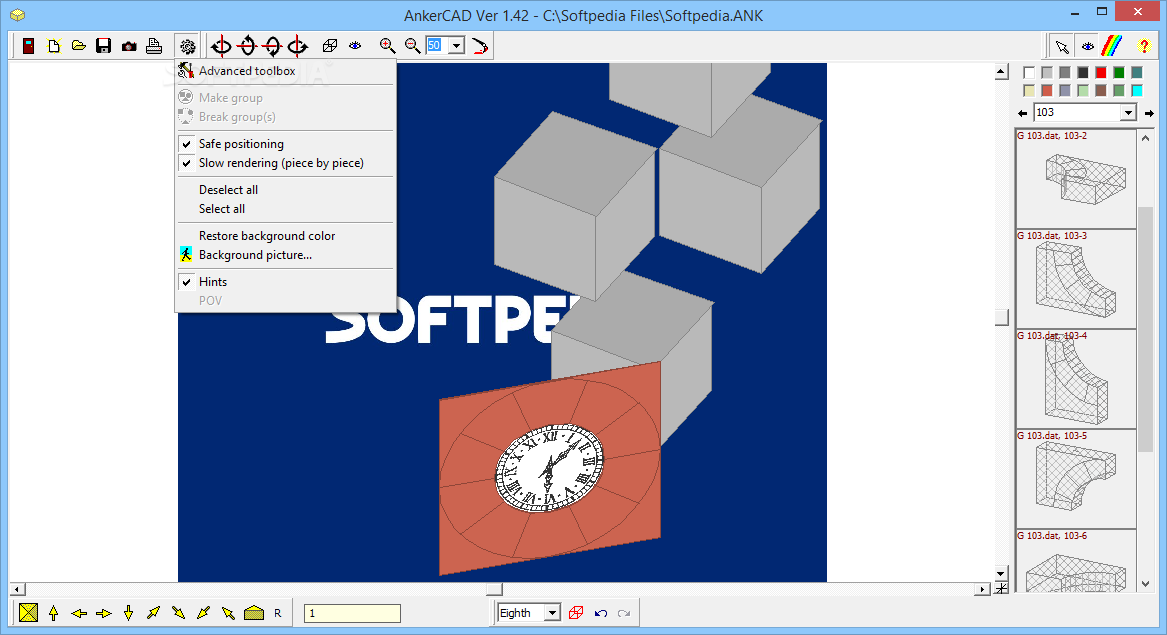Choose Deselect all from menu
Viewport: 1167px width, 635px height.
point(285,190)
